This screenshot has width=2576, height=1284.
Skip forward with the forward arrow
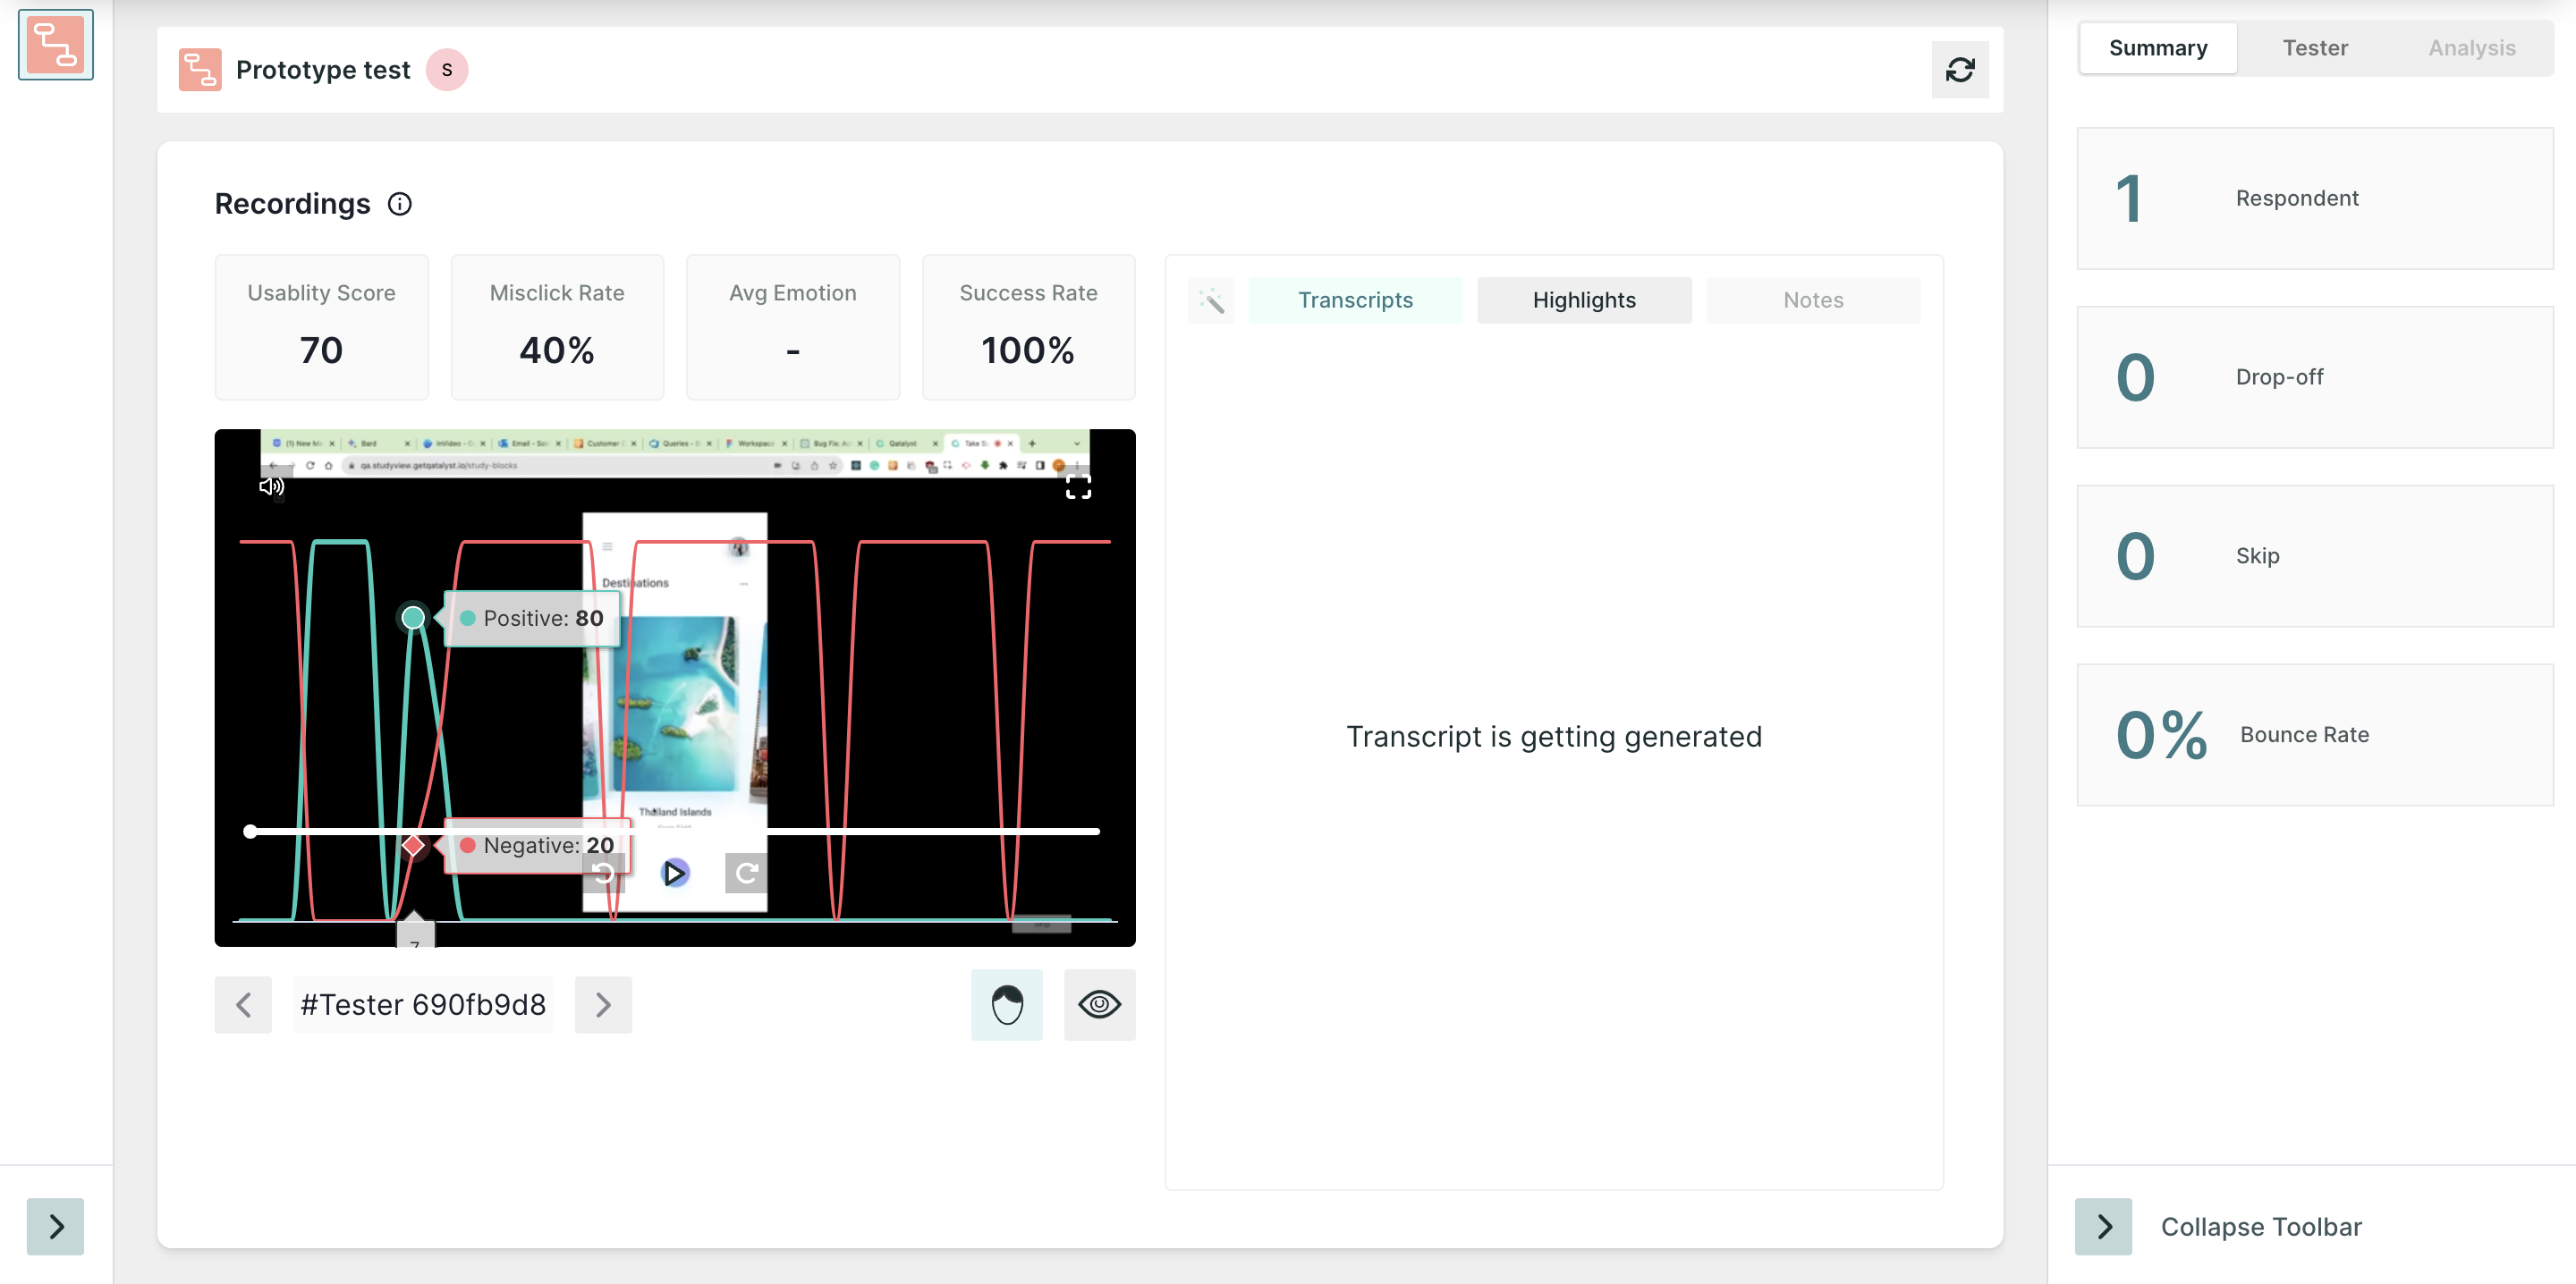746,873
